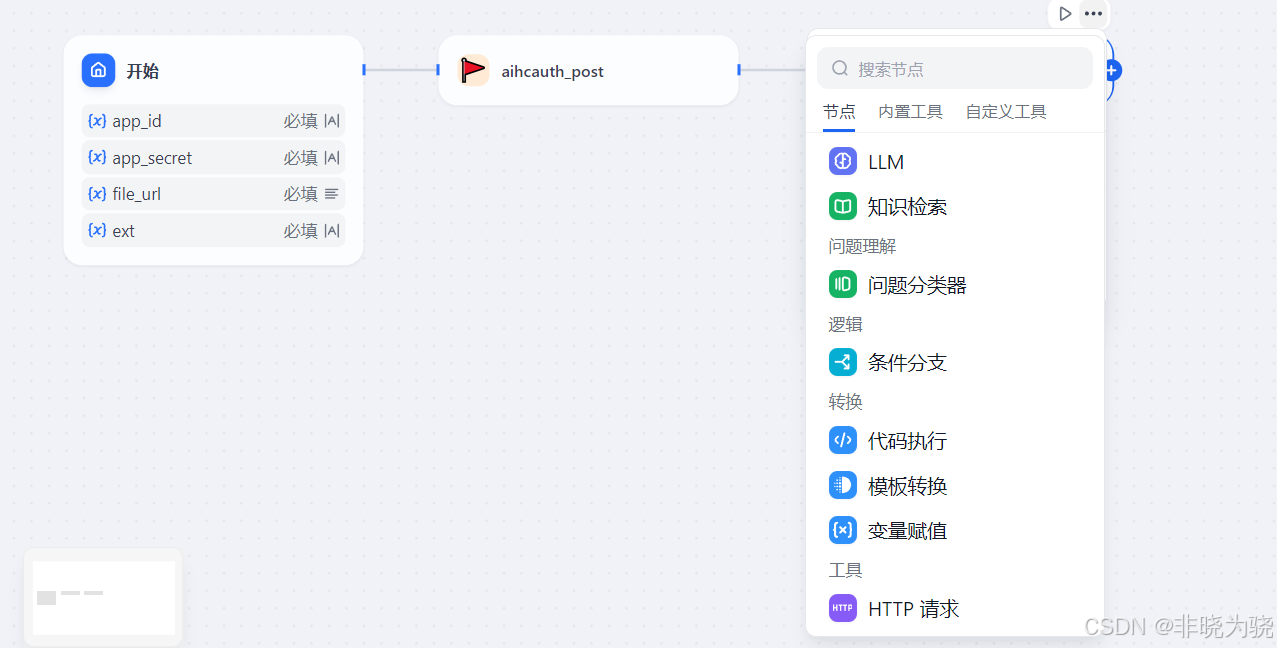
Task: Click 开始 node right output handle
Action: pyautogui.click(x=364, y=69)
